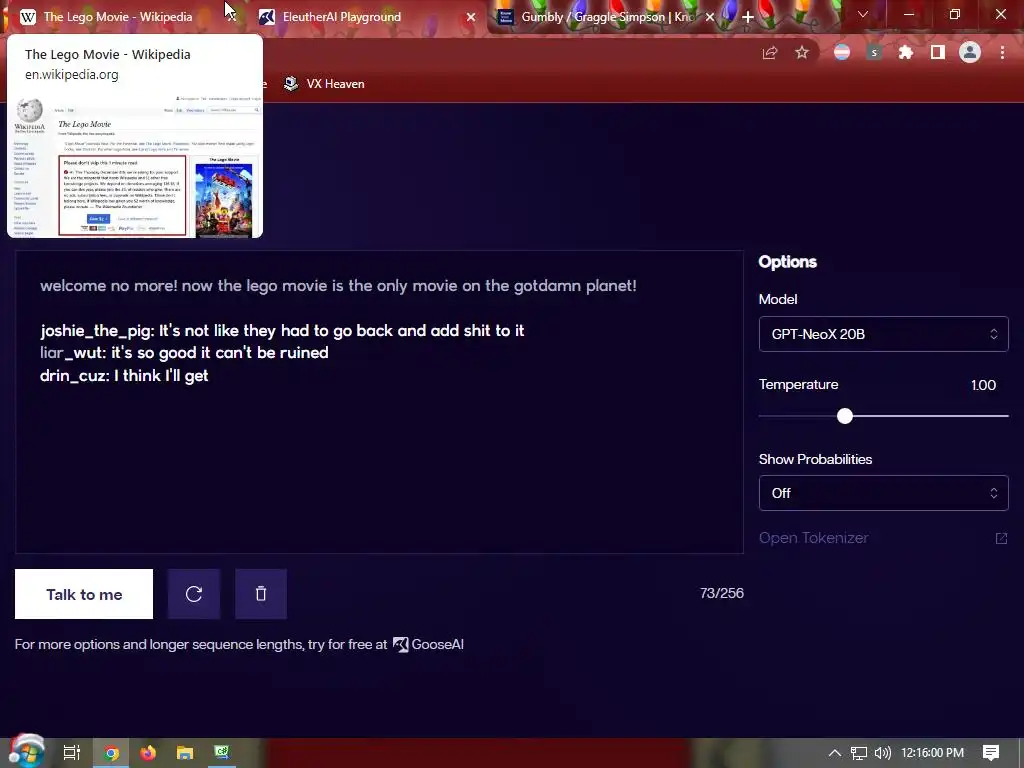Click the external link icon beside Open Tokenizer
1024x768 pixels.
(x=1001, y=538)
